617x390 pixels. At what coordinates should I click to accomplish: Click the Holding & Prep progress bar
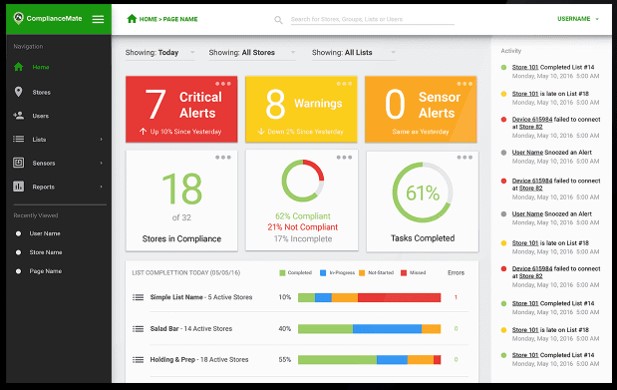click(369, 359)
